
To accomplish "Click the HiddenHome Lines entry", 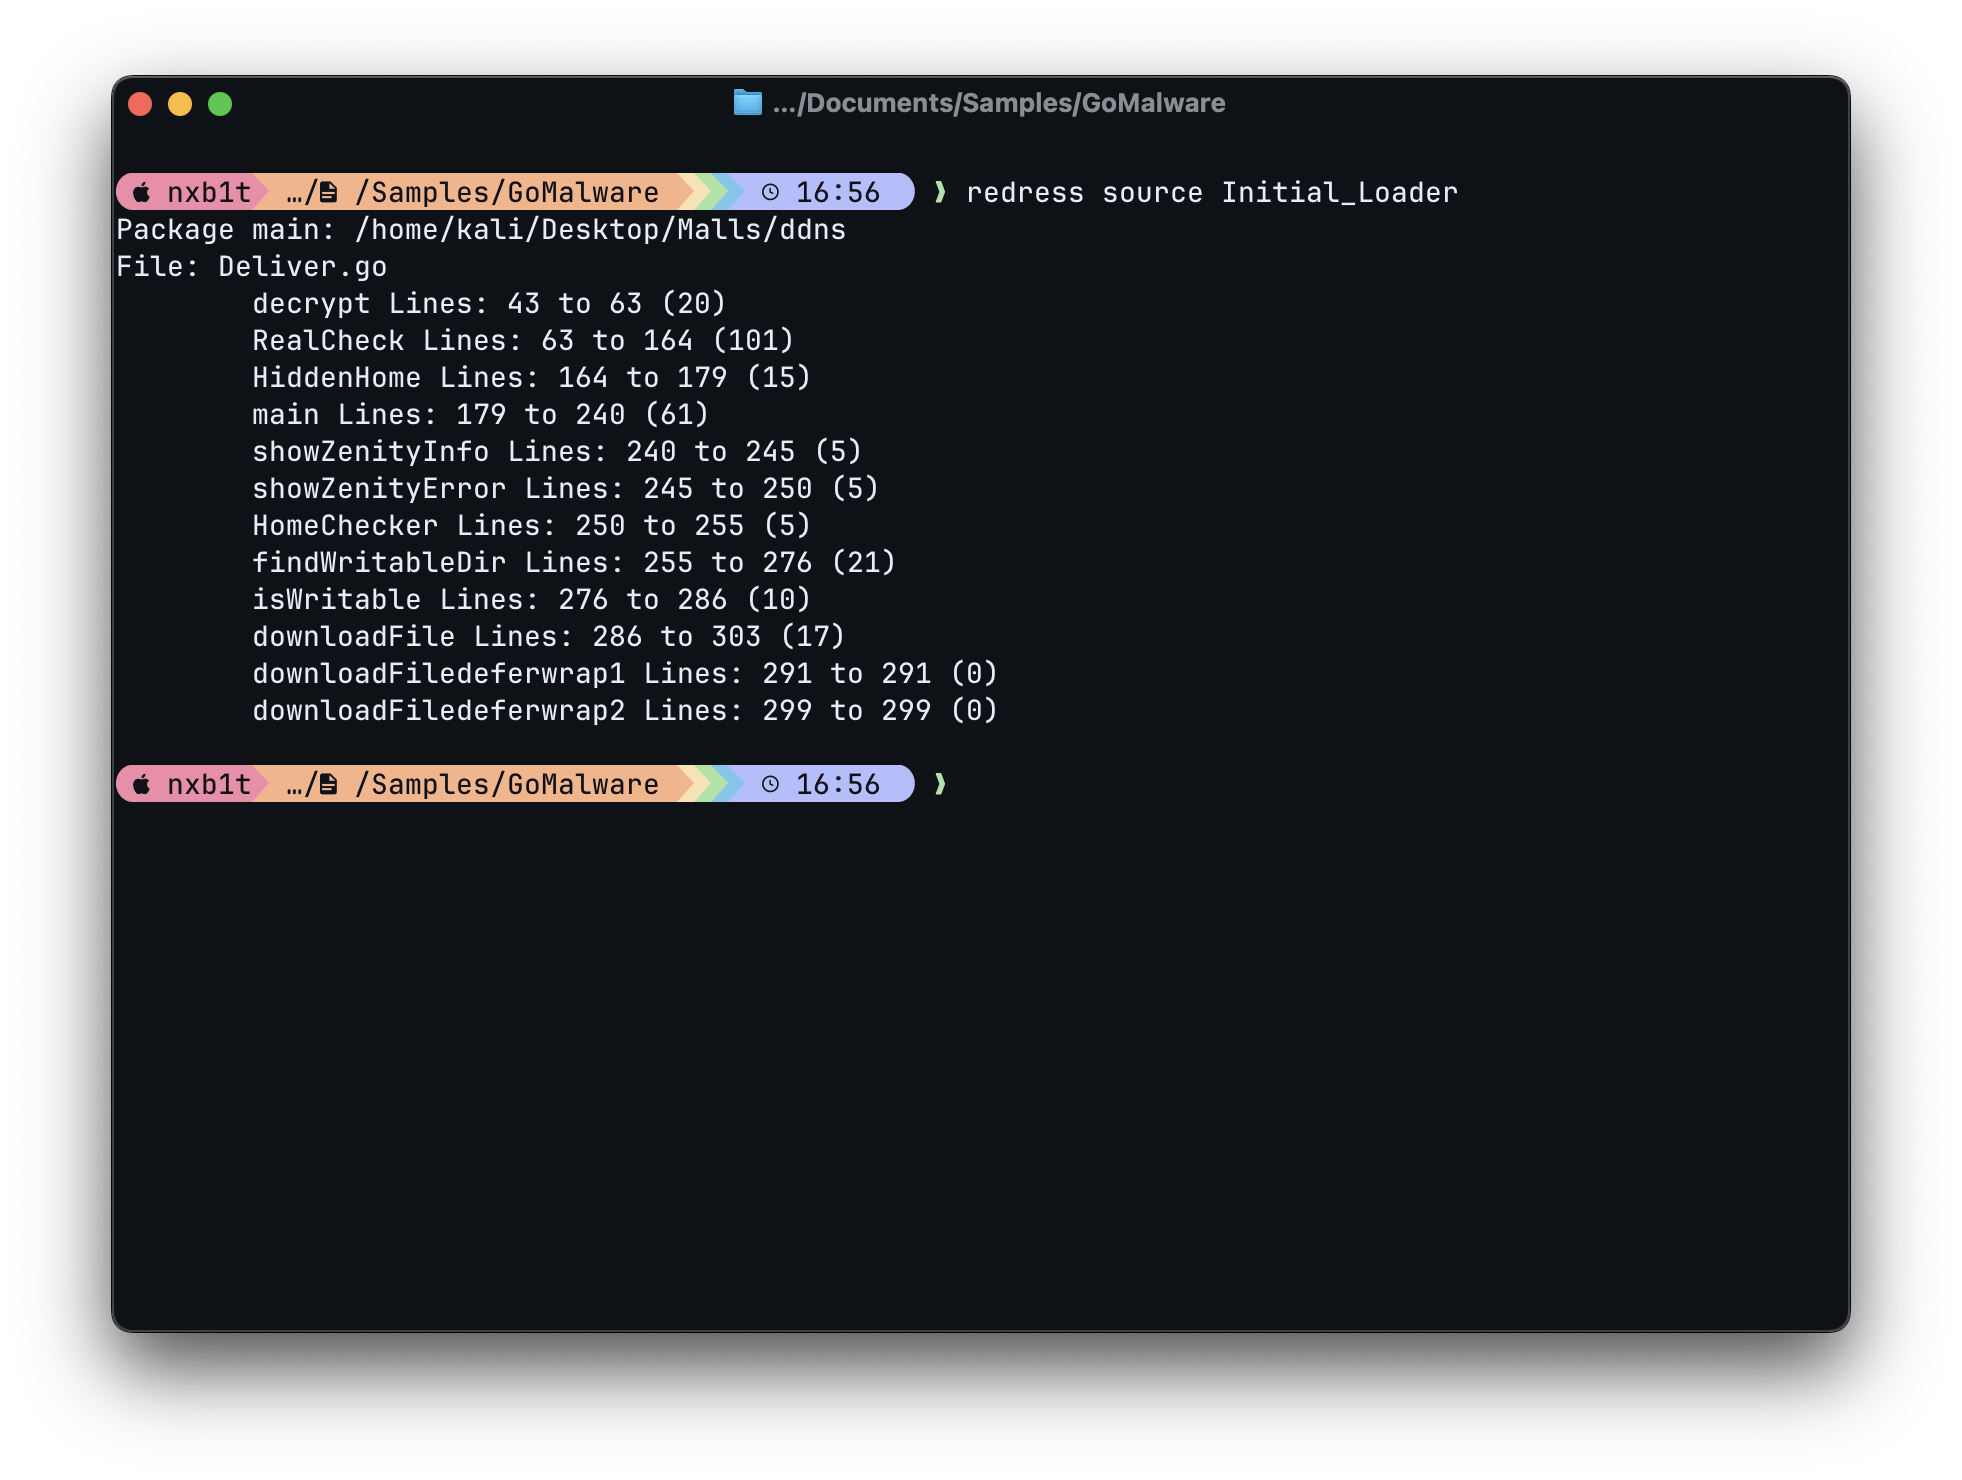I will click(531, 377).
